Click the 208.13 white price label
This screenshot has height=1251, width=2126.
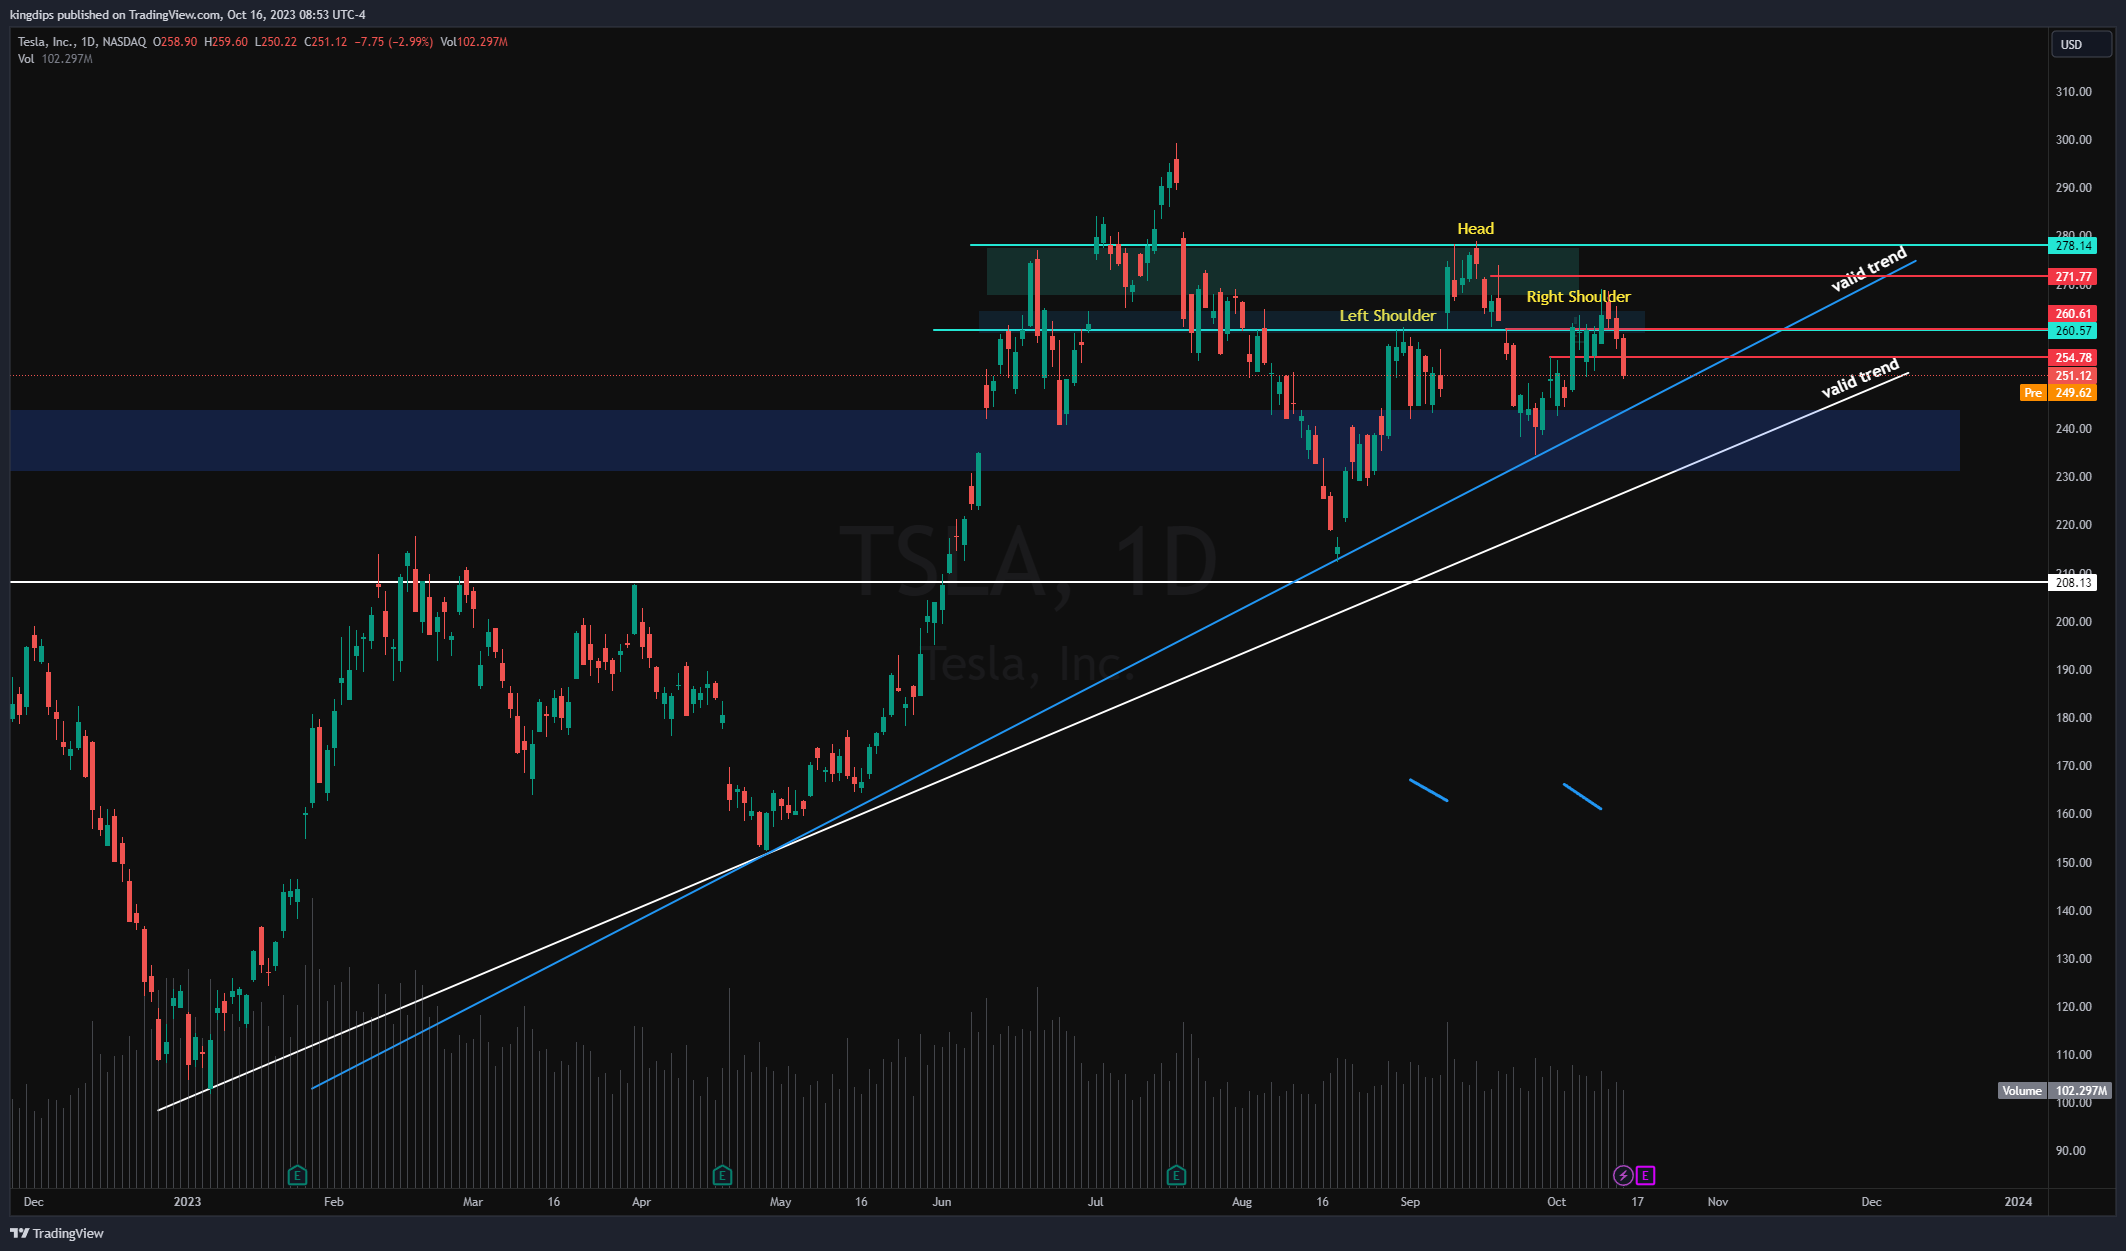click(x=2073, y=583)
